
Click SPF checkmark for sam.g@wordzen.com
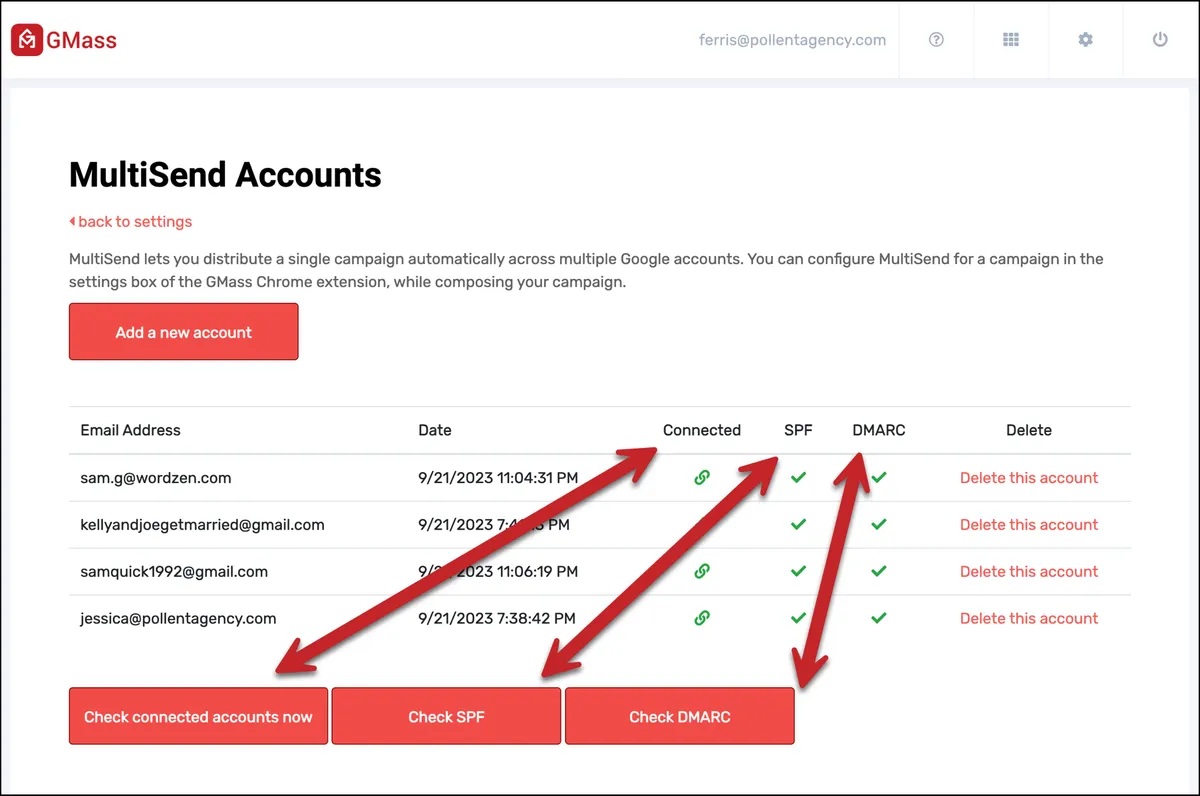(798, 478)
